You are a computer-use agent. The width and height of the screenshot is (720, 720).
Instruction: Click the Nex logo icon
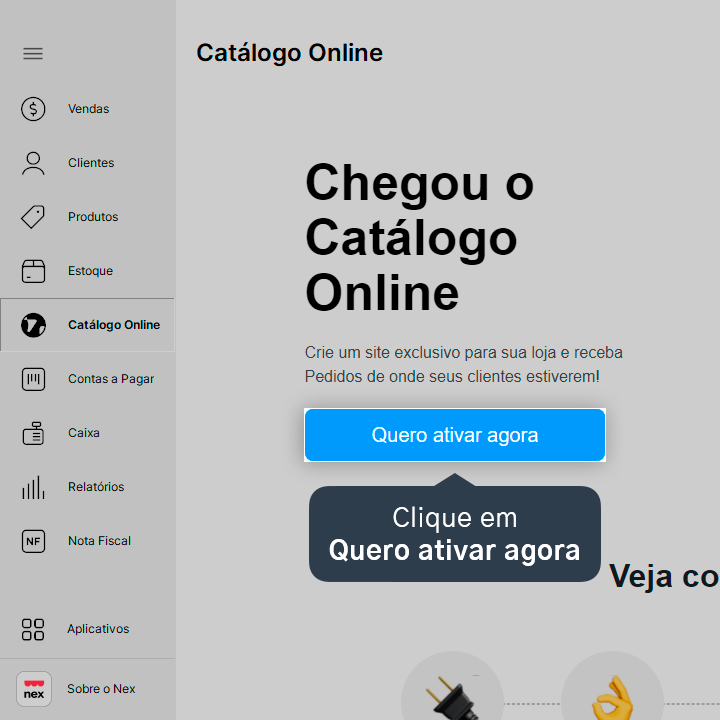pos(34,689)
